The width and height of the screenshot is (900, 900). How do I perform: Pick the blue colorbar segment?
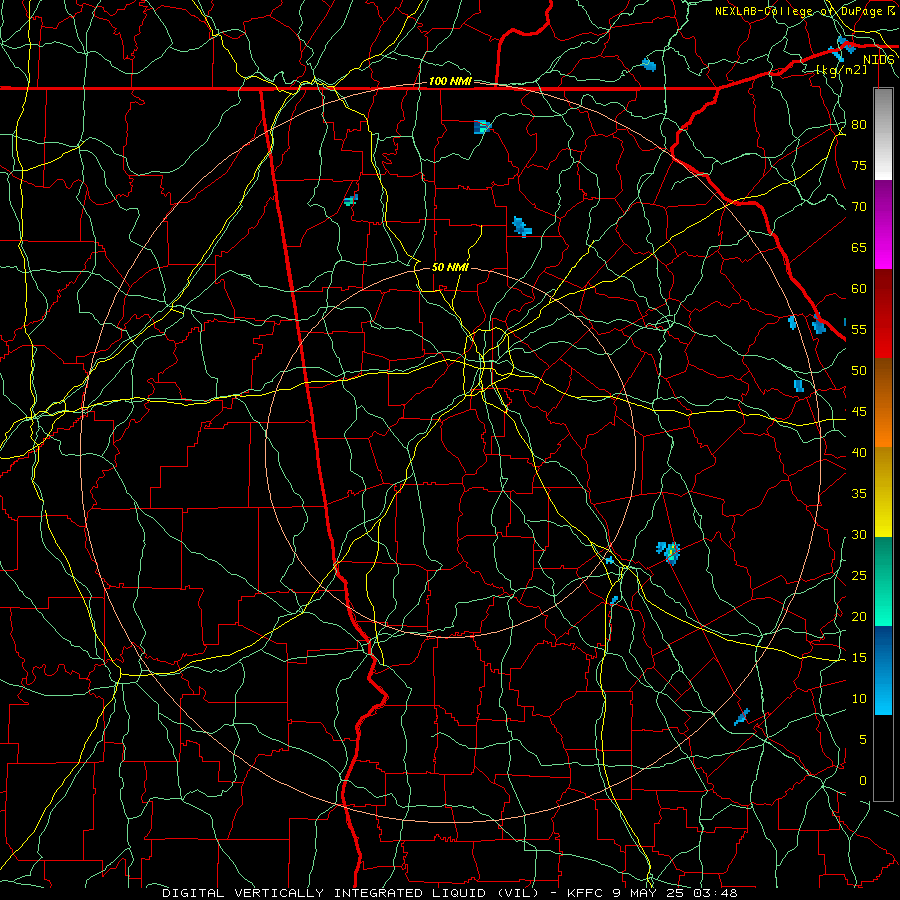tap(883, 670)
